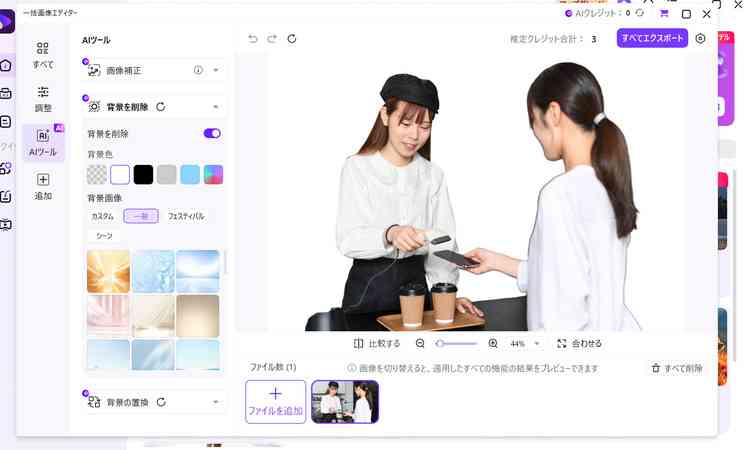Open the 44% zoom level dropdown
The image size is (750, 450).
(x=537, y=343)
